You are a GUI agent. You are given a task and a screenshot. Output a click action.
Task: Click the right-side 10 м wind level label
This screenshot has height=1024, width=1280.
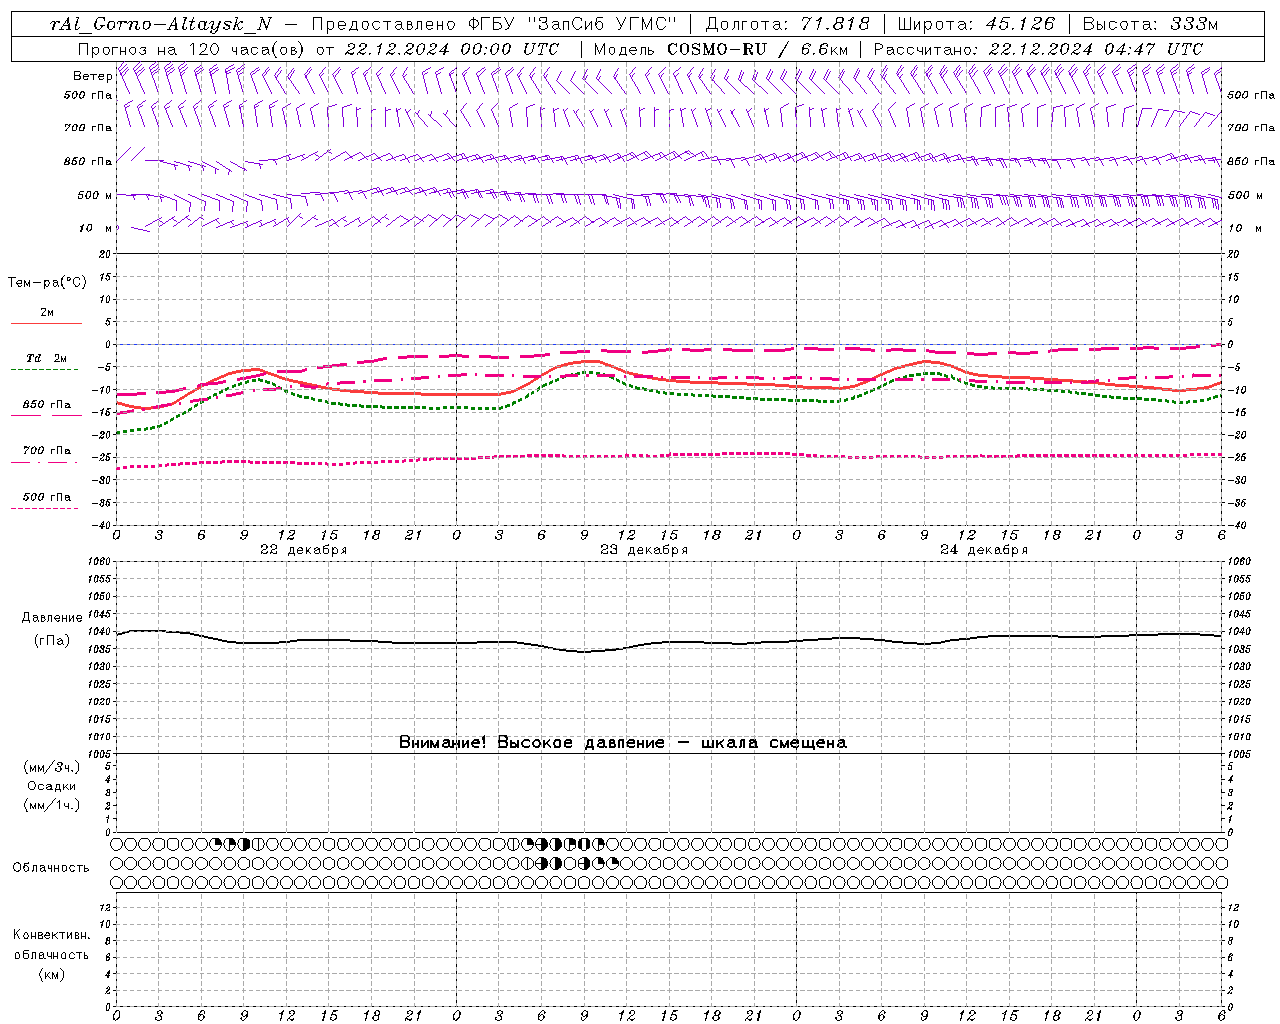(1244, 228)
